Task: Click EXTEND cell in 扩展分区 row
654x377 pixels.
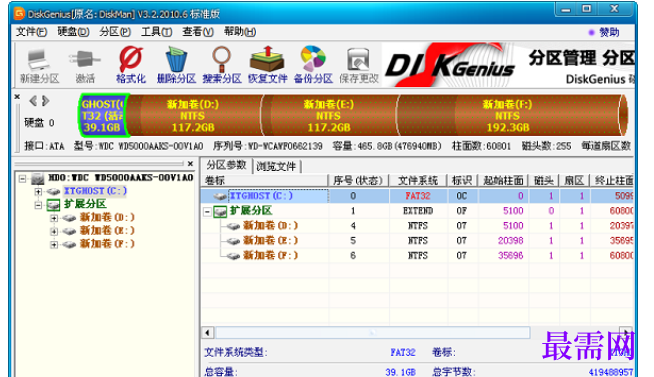Action: 418,211
